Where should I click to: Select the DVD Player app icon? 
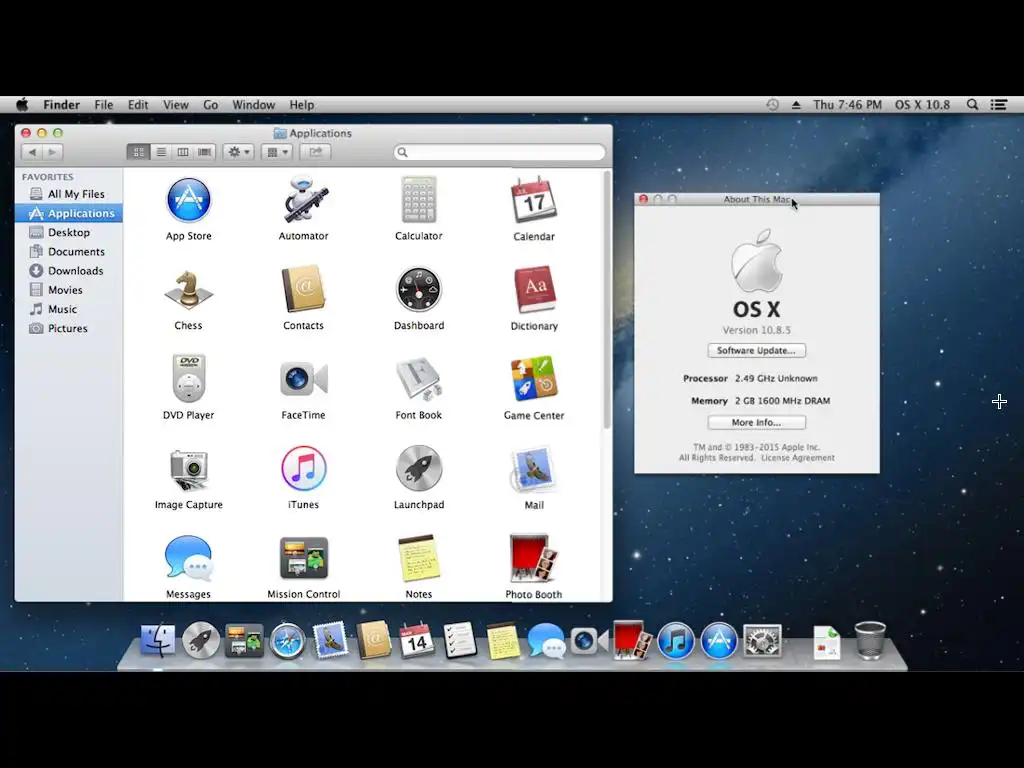click(189, 378)
